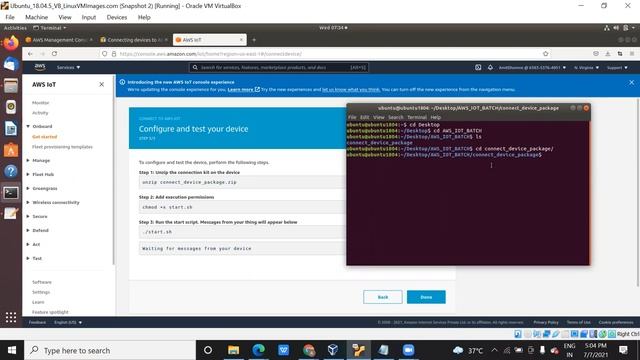Open the Get started sidebar link
640x360 pixels.
[44, 137]
